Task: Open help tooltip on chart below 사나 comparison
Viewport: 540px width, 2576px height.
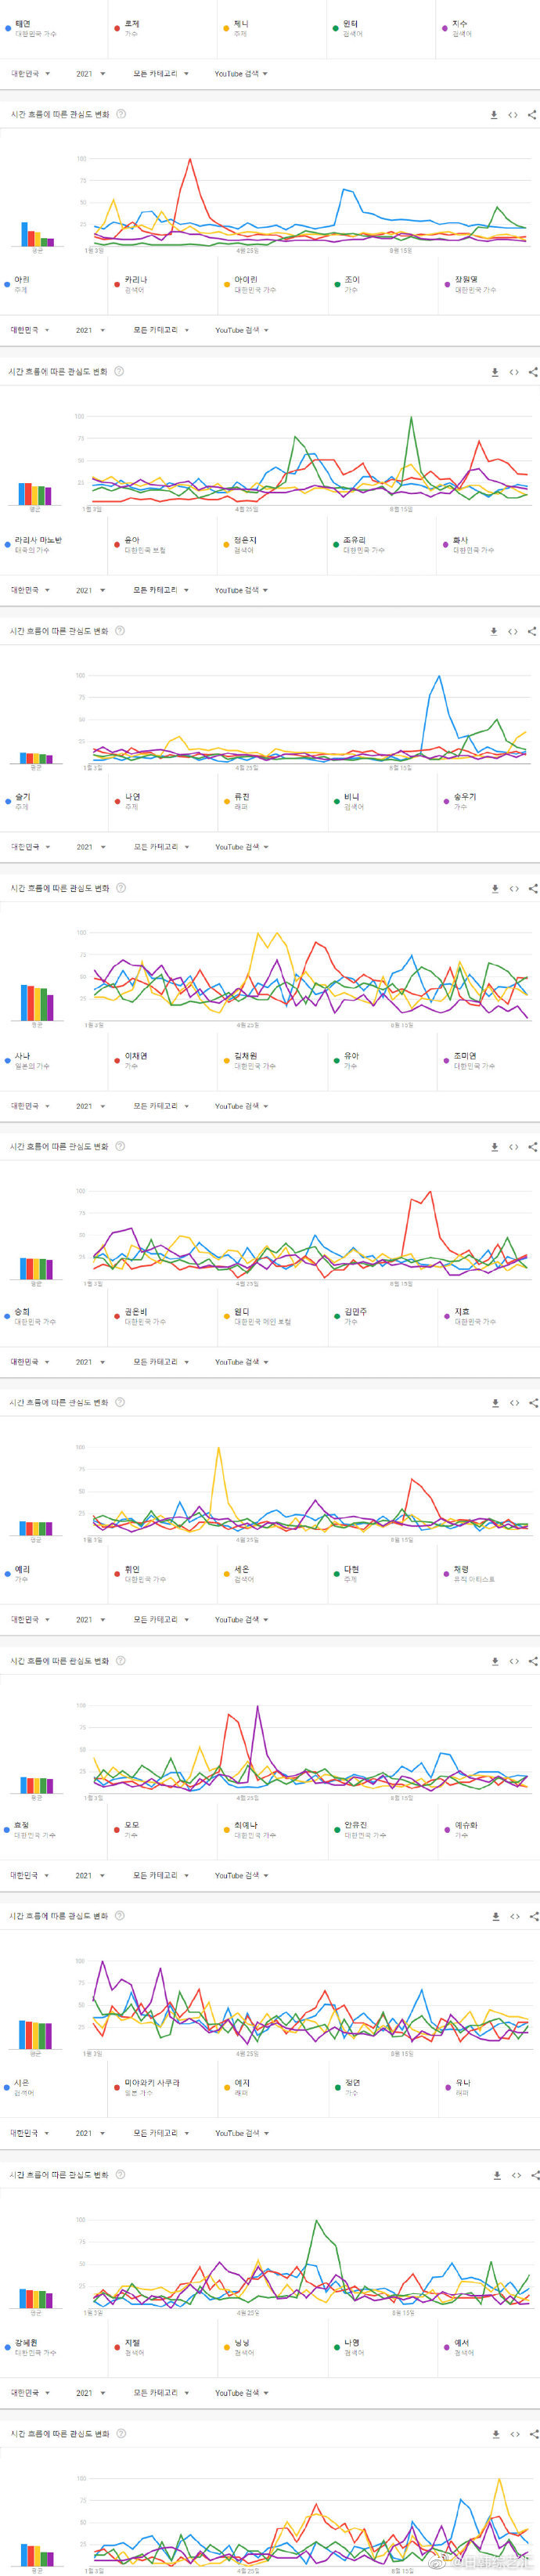Action: [120, 1146]
